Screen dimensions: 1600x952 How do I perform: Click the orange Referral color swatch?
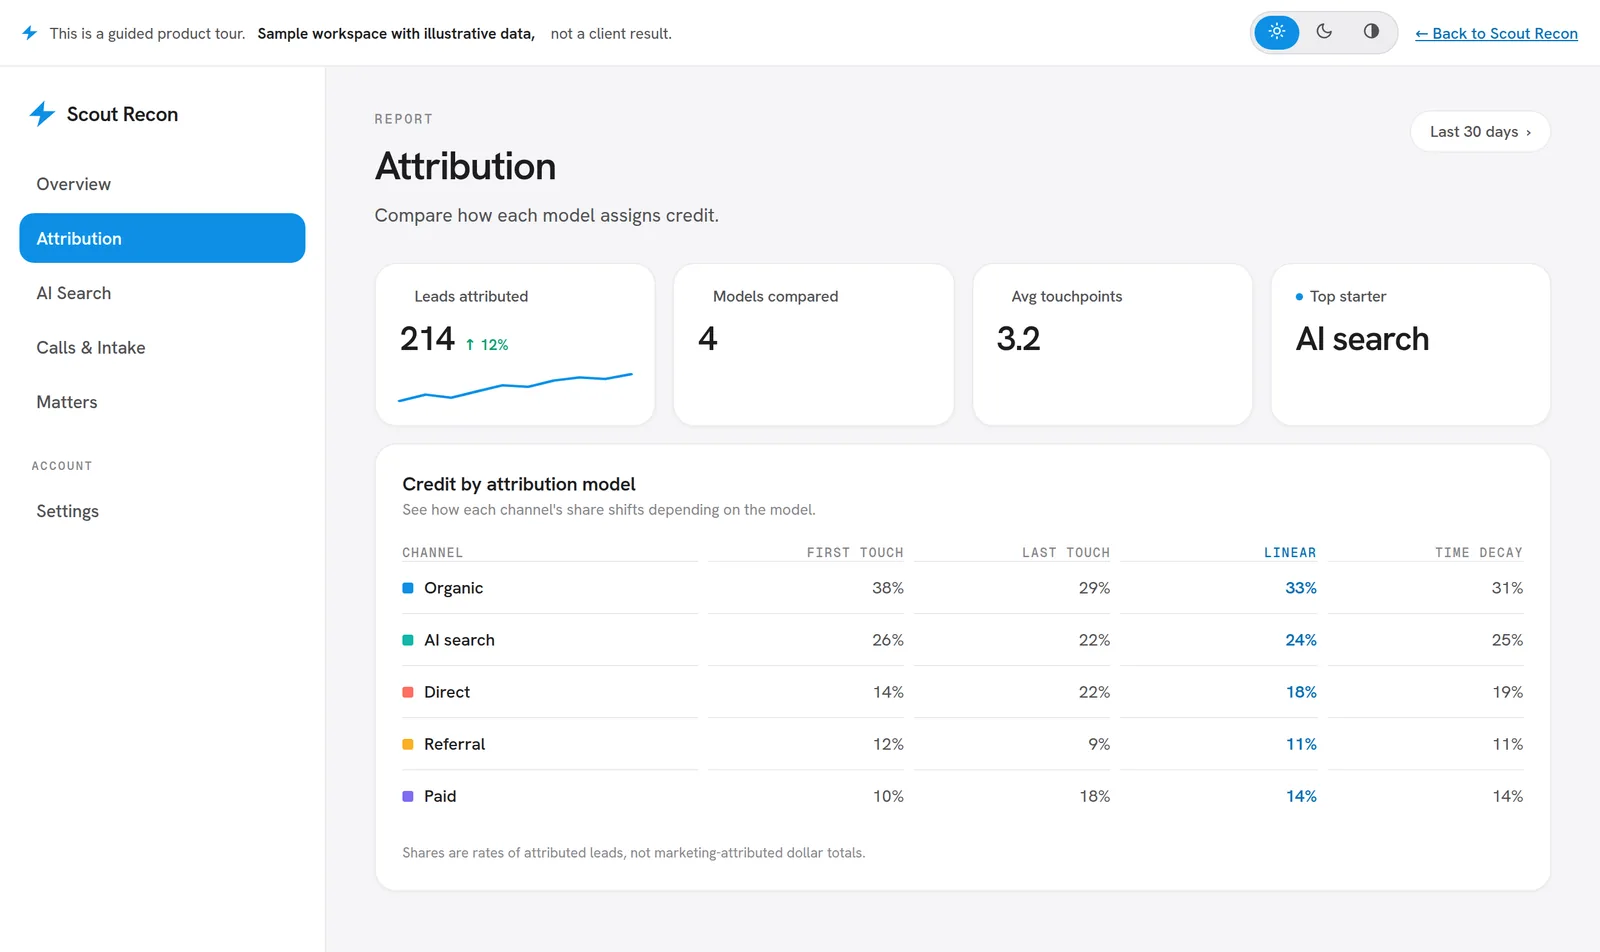point(408,744)
